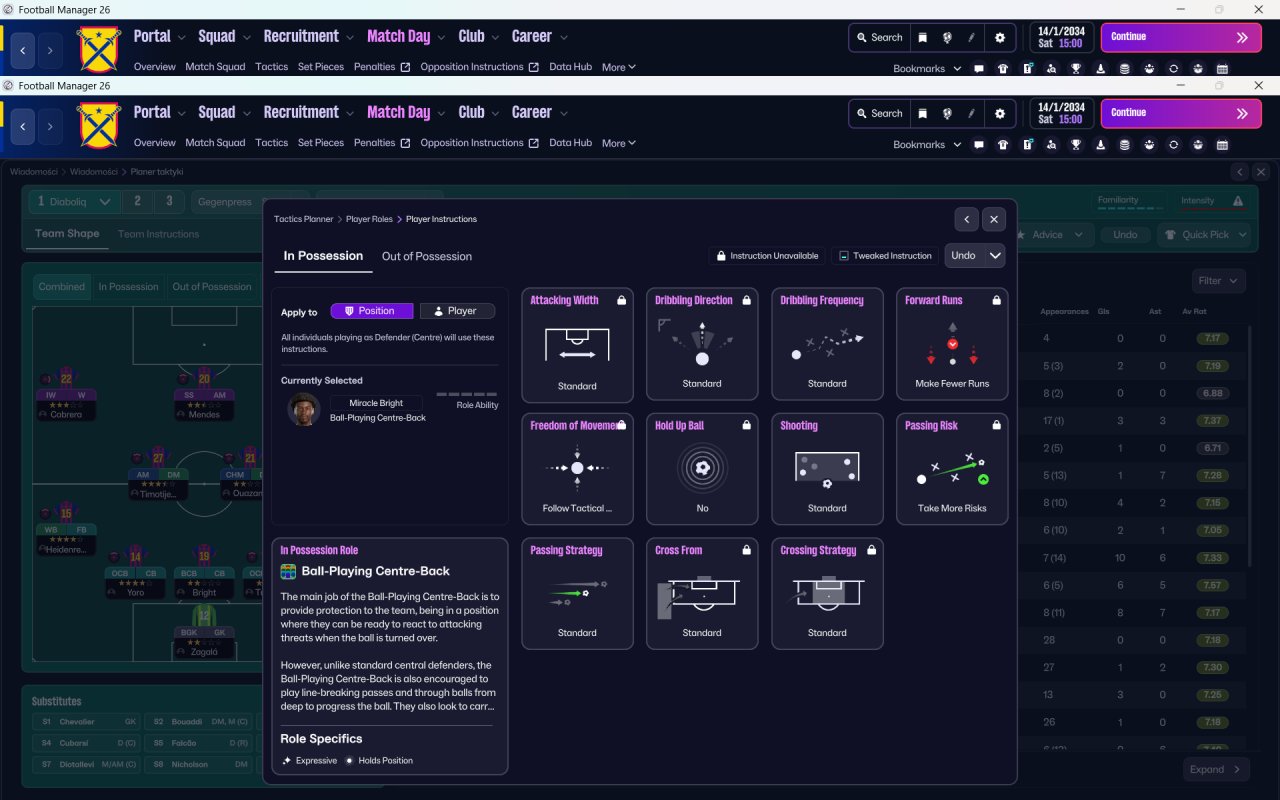Open the gear settings icon in back window
The image size is (1280, 800).
[1000, 37]
